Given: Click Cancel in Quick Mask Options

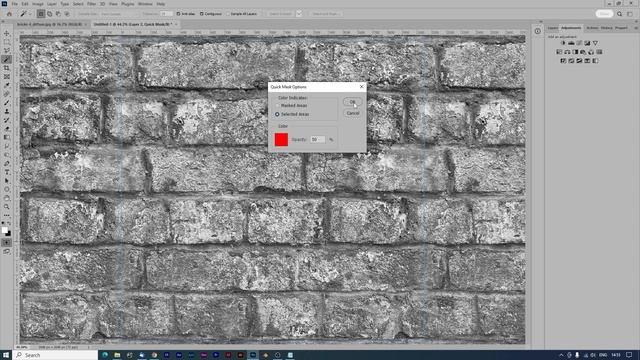Looking at the screenshot, I should pos(353,113).
